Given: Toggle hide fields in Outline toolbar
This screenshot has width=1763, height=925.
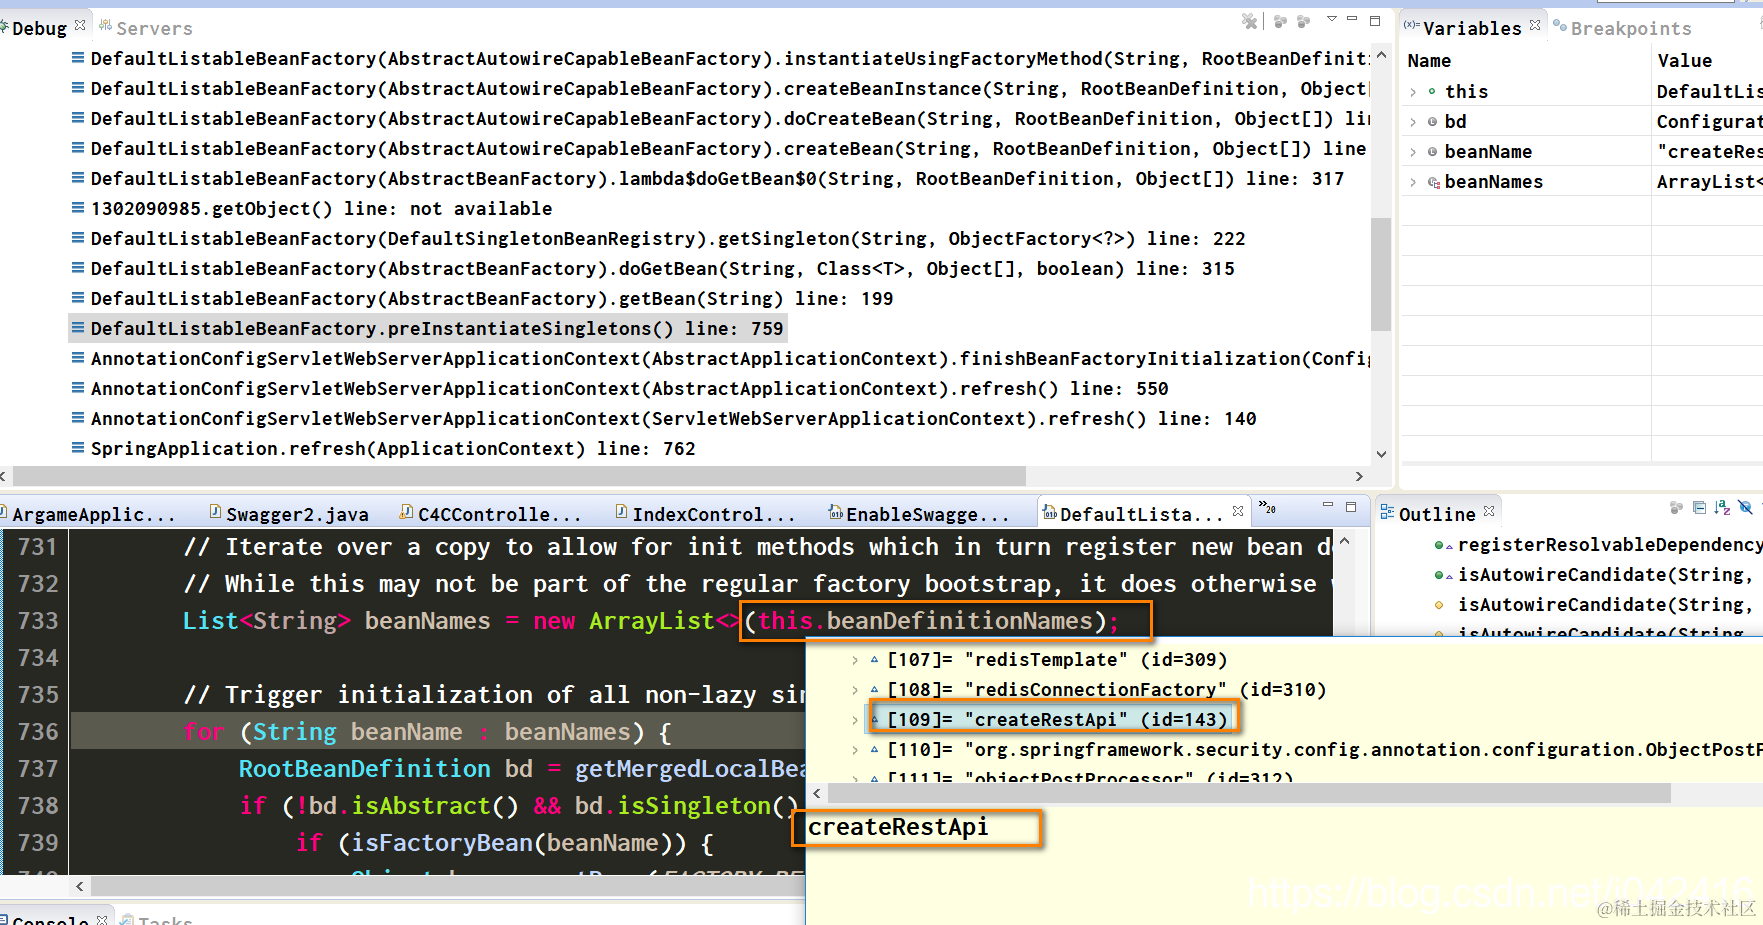Looking at the screenshot, I should pos(1745,508).
